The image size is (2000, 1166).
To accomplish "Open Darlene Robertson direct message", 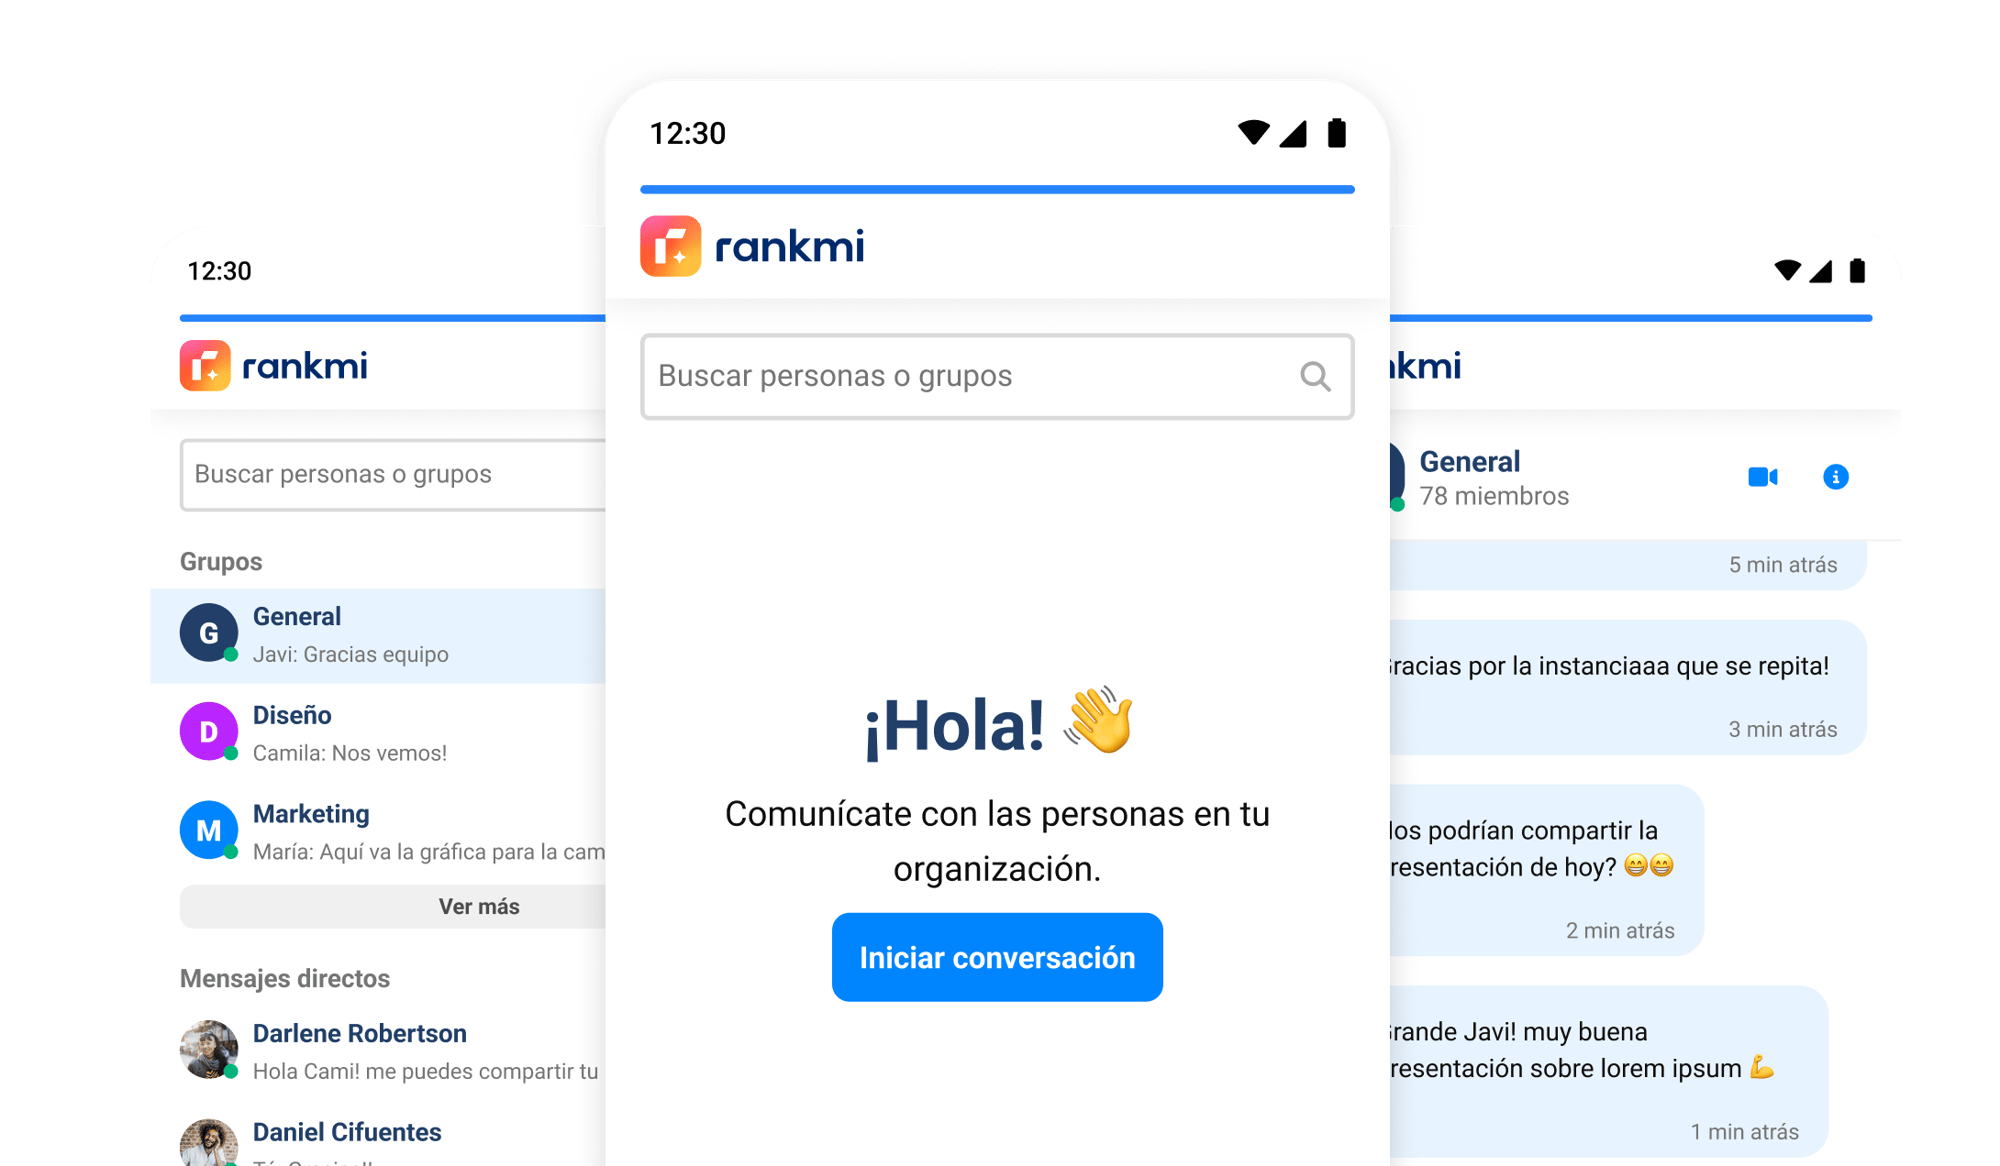I will point(378,1051).
